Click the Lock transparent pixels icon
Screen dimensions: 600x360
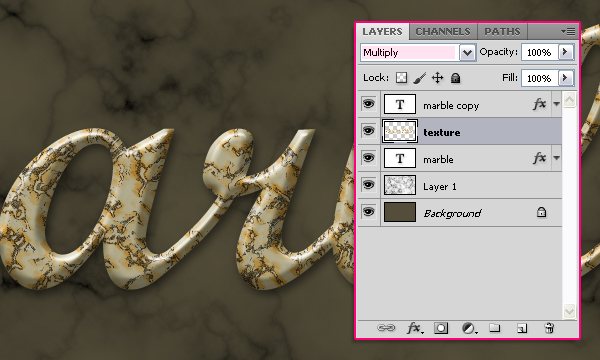[x=401, y=78]
